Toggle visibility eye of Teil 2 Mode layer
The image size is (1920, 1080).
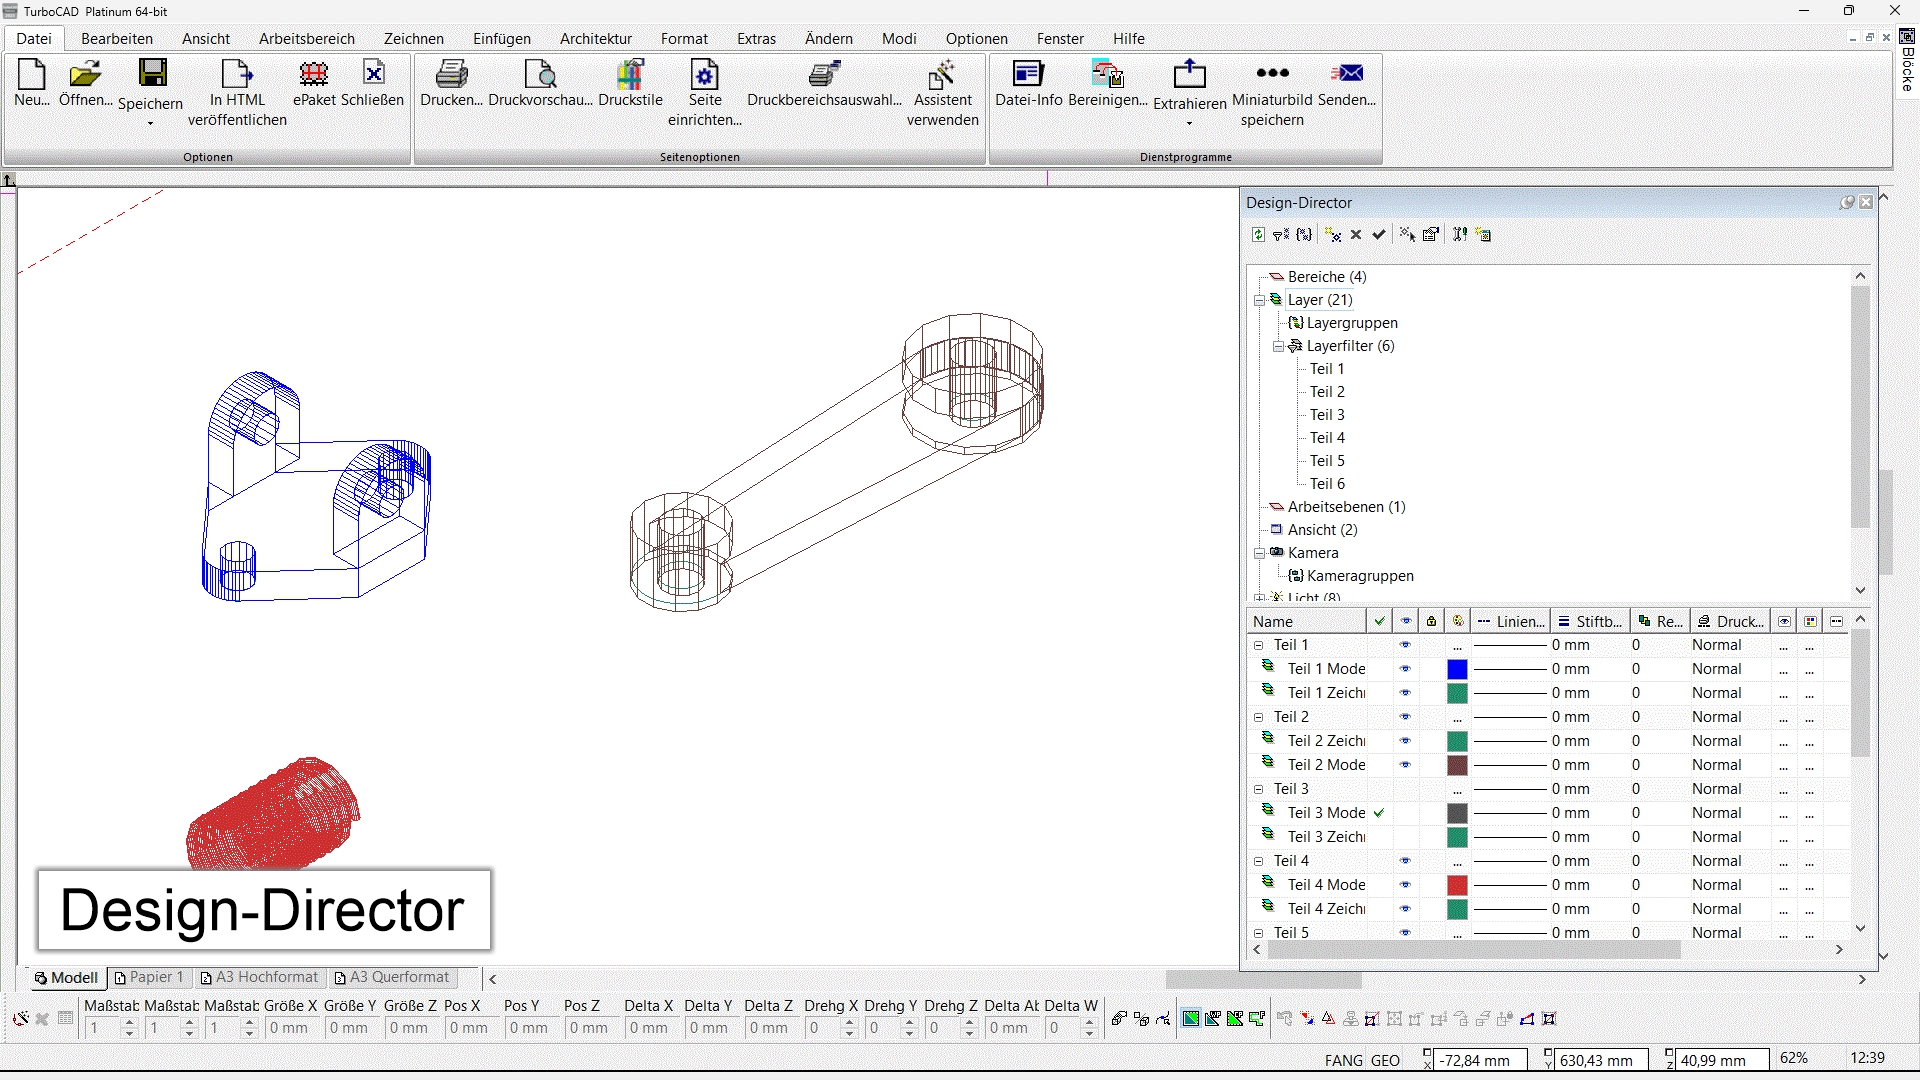[x=1405, y=765]
